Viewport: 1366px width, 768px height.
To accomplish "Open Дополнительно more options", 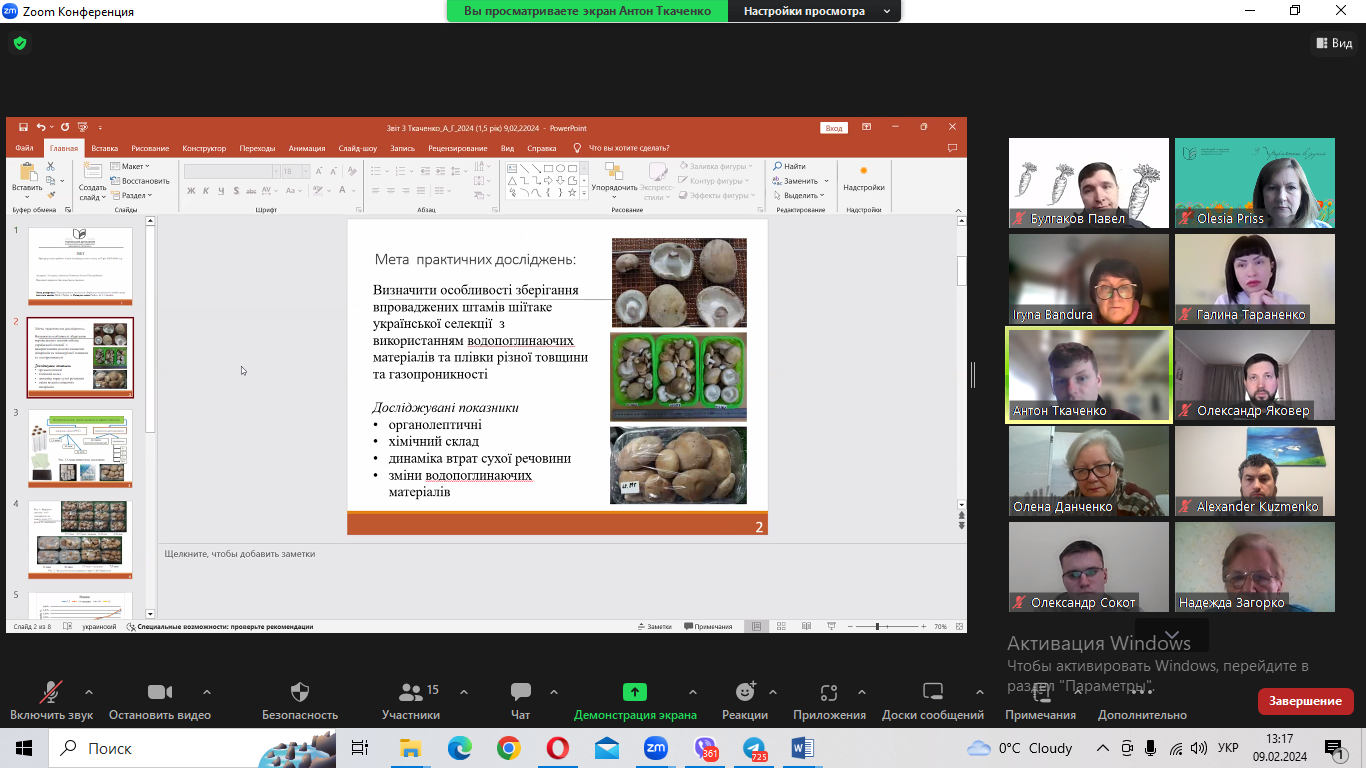I will (1141, 701).
